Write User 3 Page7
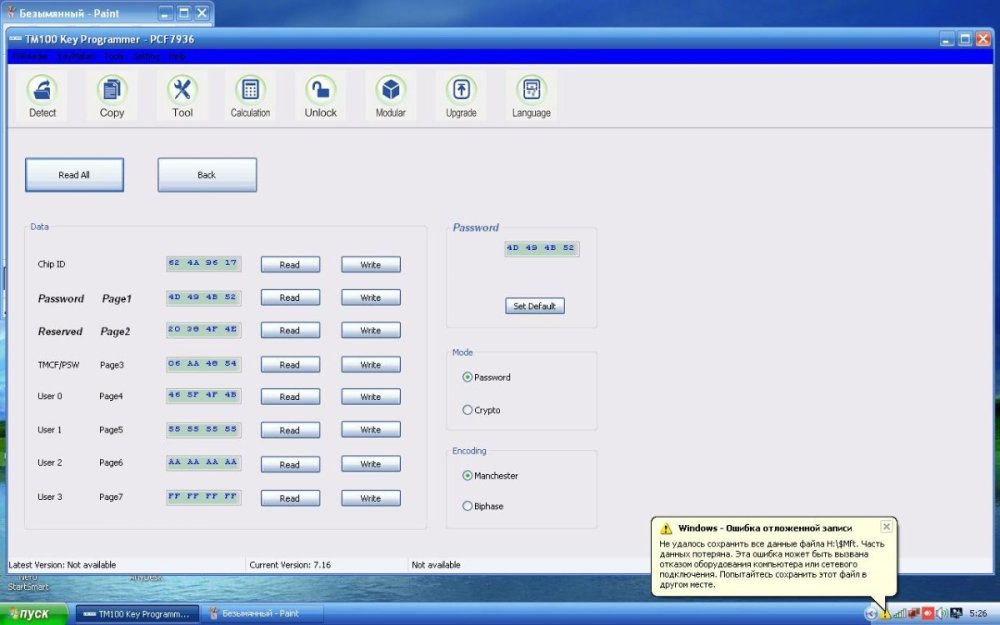Screen dimensions: 1000x625 pyautogui.click(x=371, y=498)
